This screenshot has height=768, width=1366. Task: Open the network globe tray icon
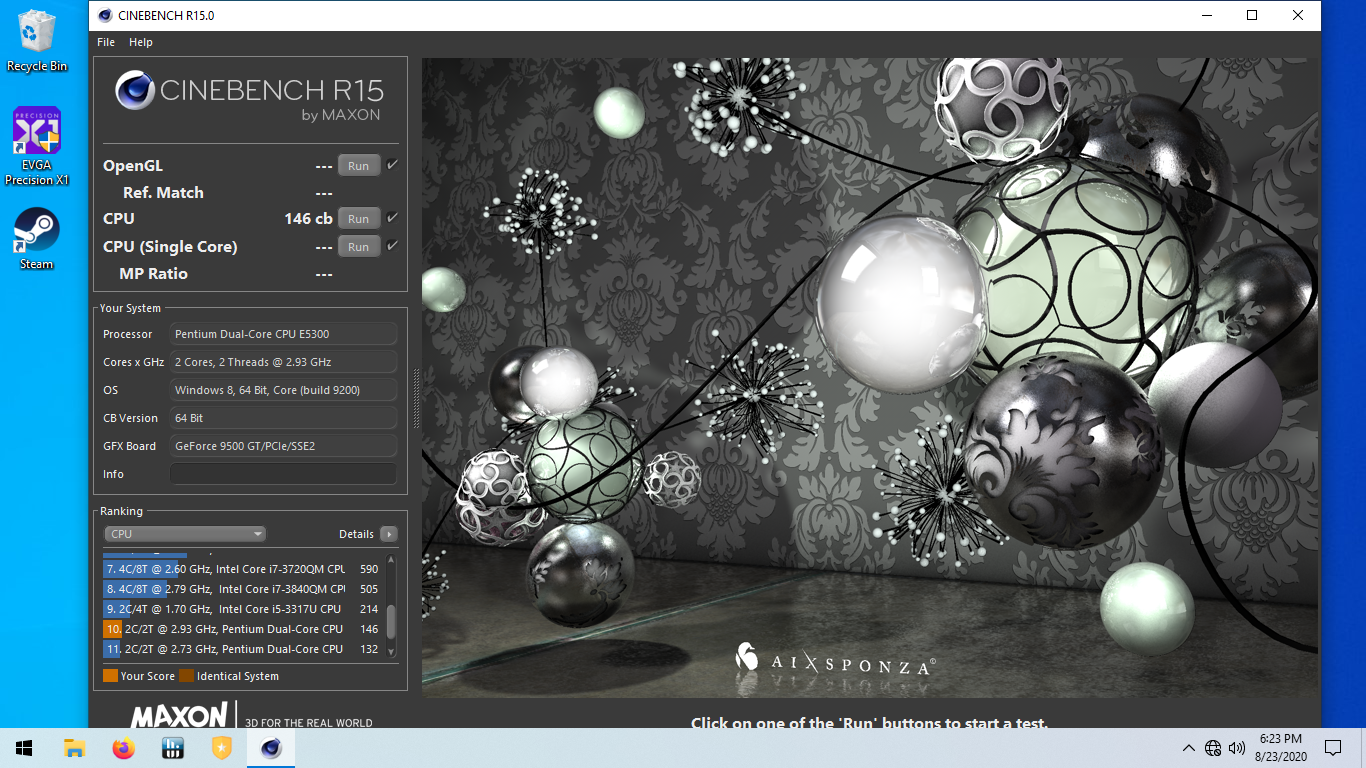coord(1213,748)
